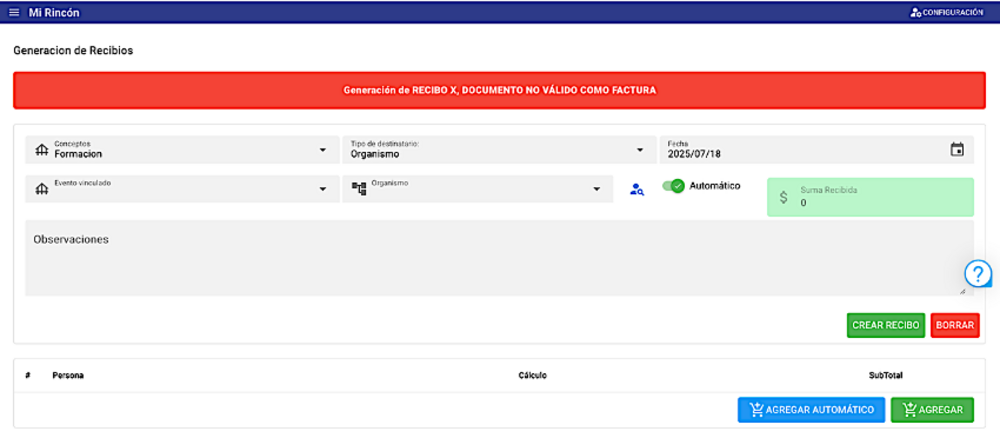Click the Conceptos building icon
This screenshot has width=1000, height=438.
pos(41,150)
